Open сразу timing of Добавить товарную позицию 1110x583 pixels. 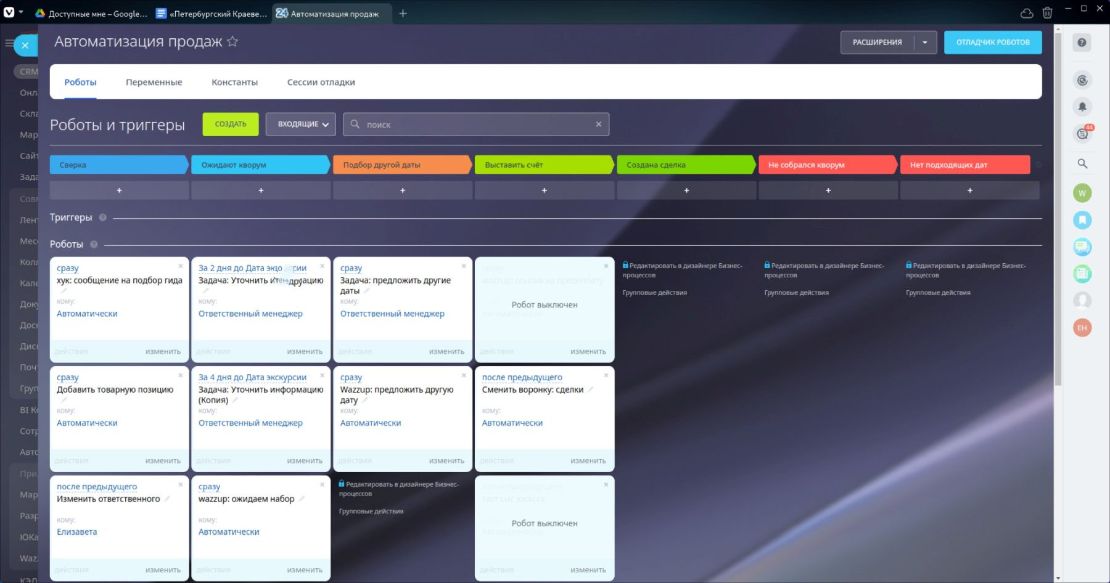68,378
